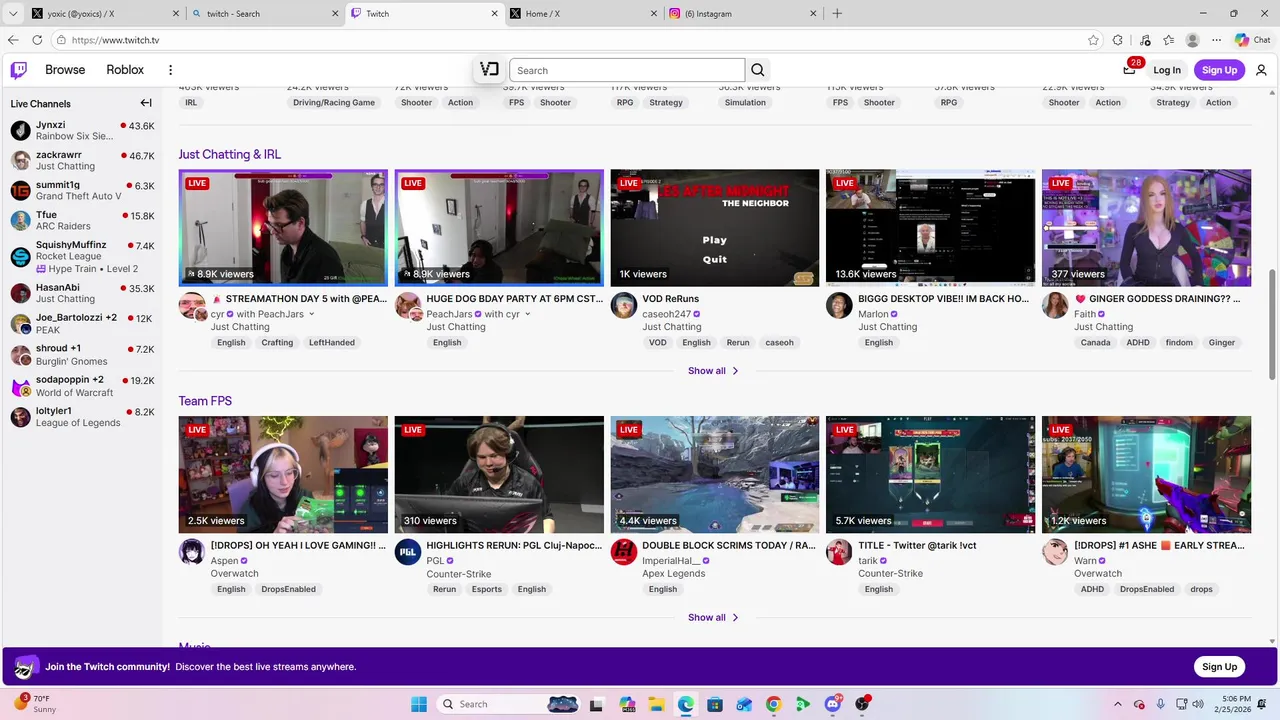
Task: Open the Twitch user profile icon menu
Action: click(1261, 70)
